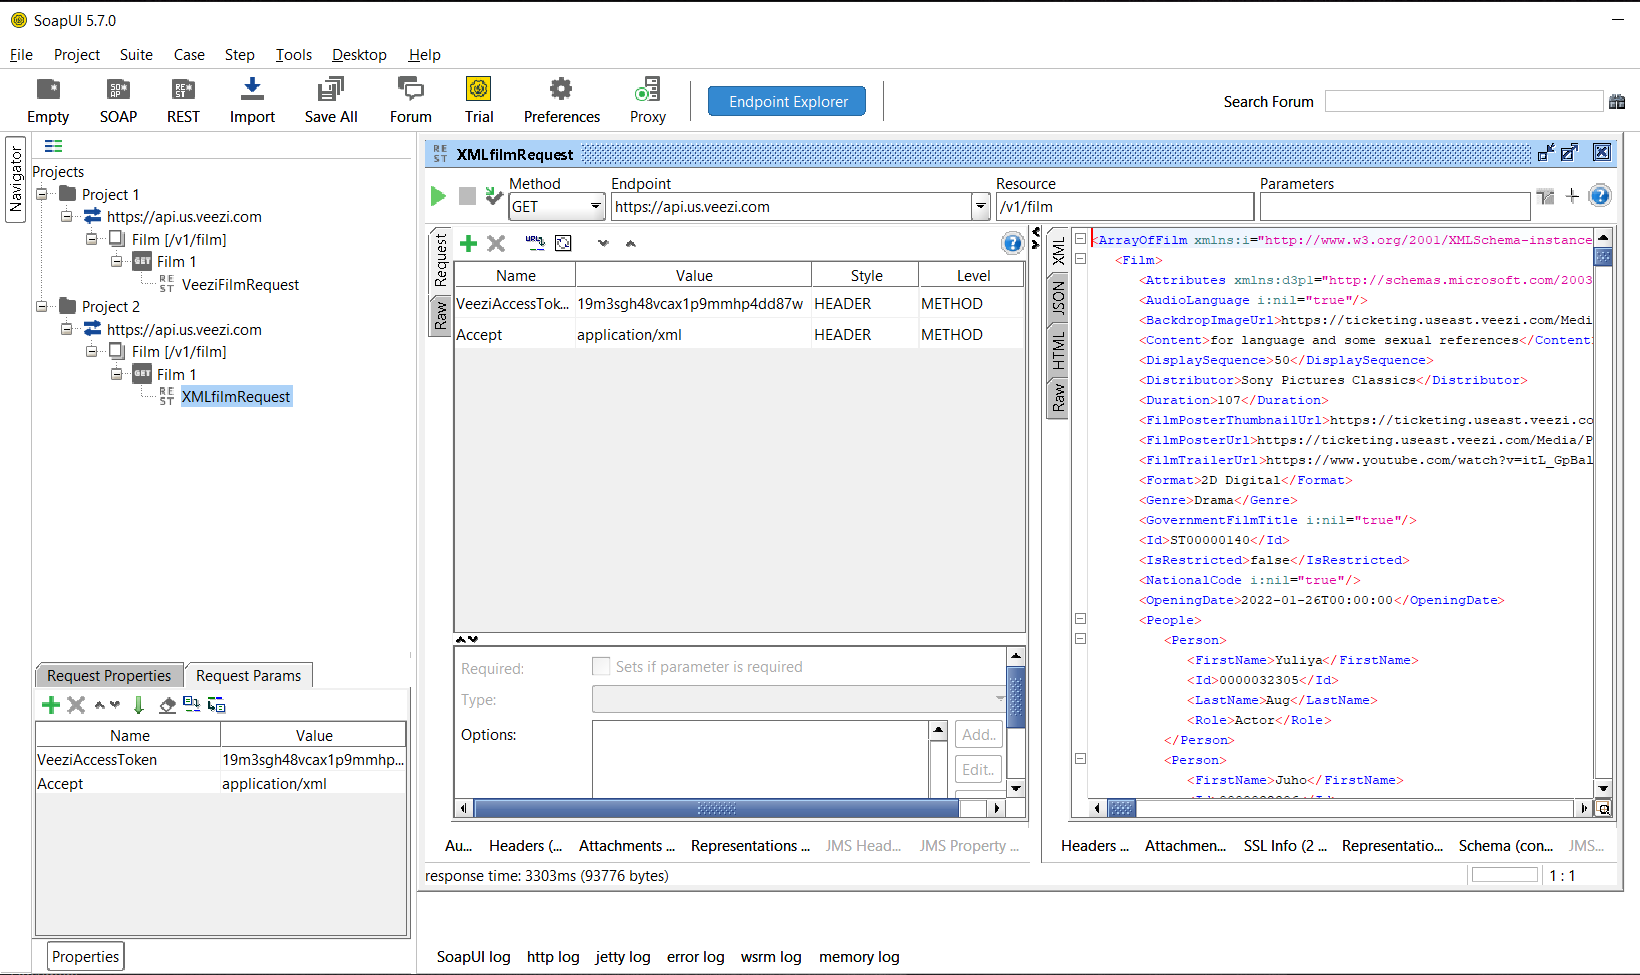Open the Tools menu
Screen dimensions: 1640x975
coord(293,55)
